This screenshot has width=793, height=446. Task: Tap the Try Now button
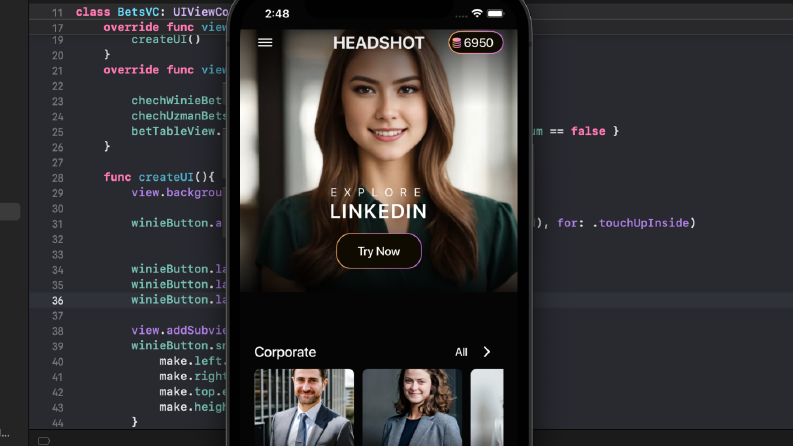(379, 251)
